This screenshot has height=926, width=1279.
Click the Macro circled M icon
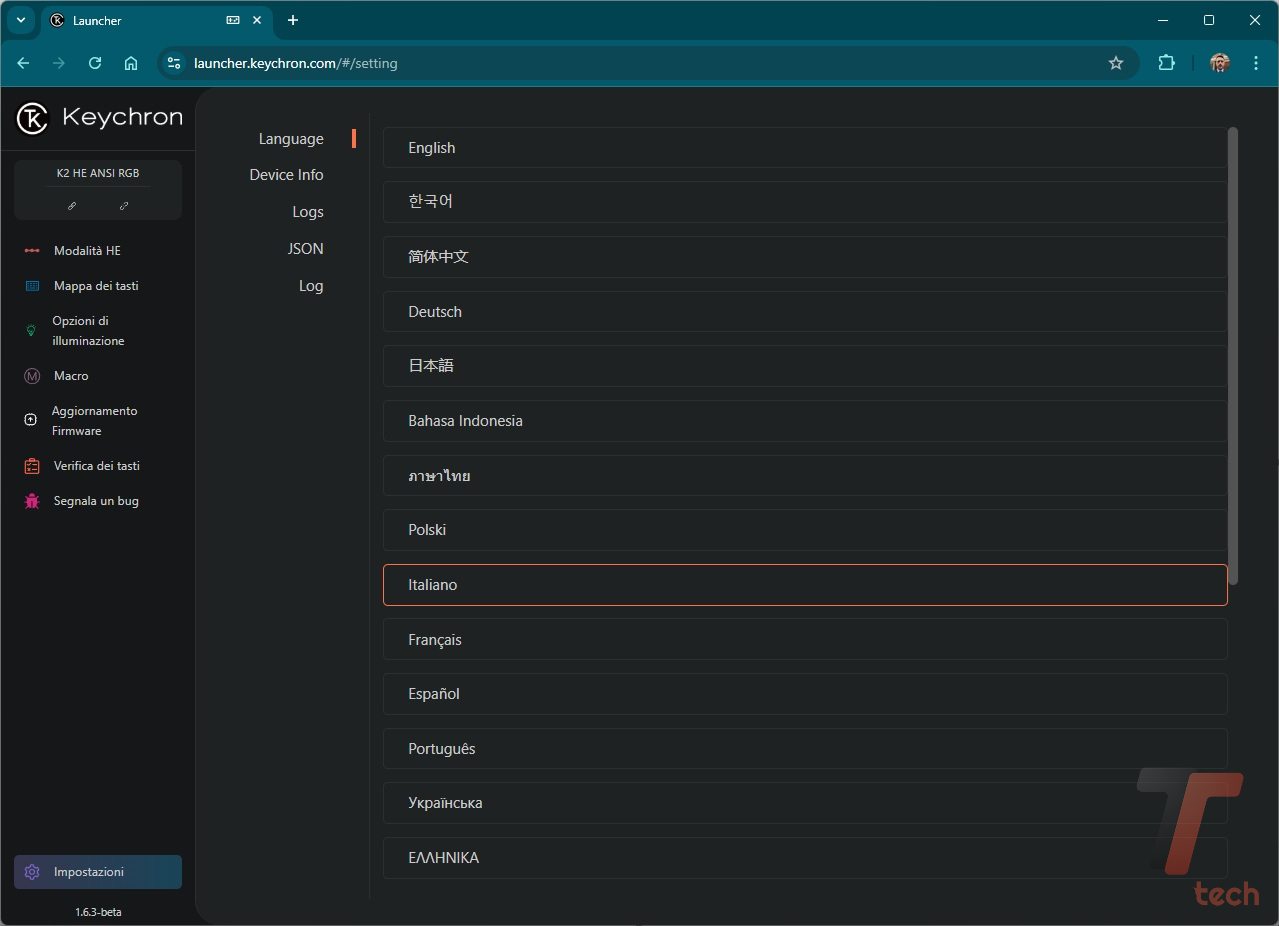(32, 376)
